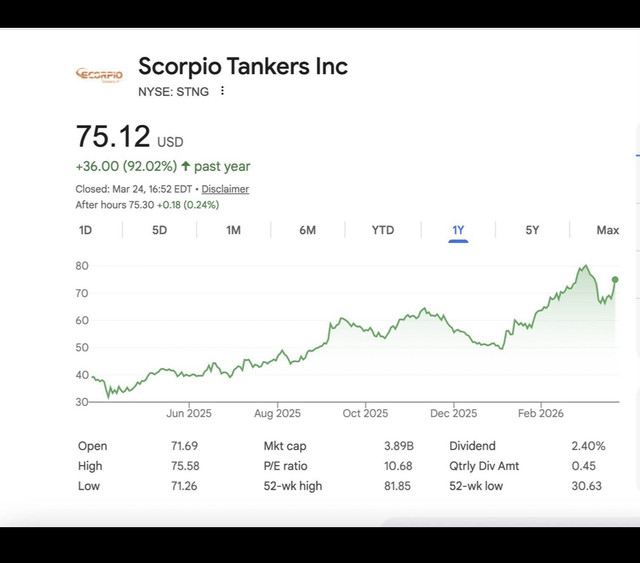The width and height of the screenshot is (640, 563).
Task: Click the Scorpio company logo
Action: pos(99,74)
